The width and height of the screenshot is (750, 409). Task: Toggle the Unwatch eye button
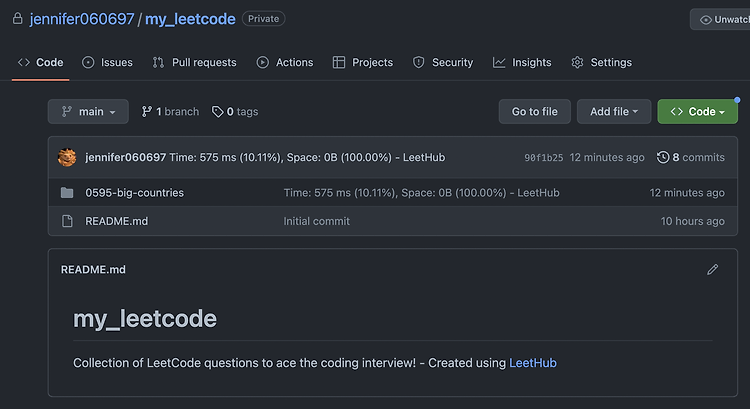point(720,20)
